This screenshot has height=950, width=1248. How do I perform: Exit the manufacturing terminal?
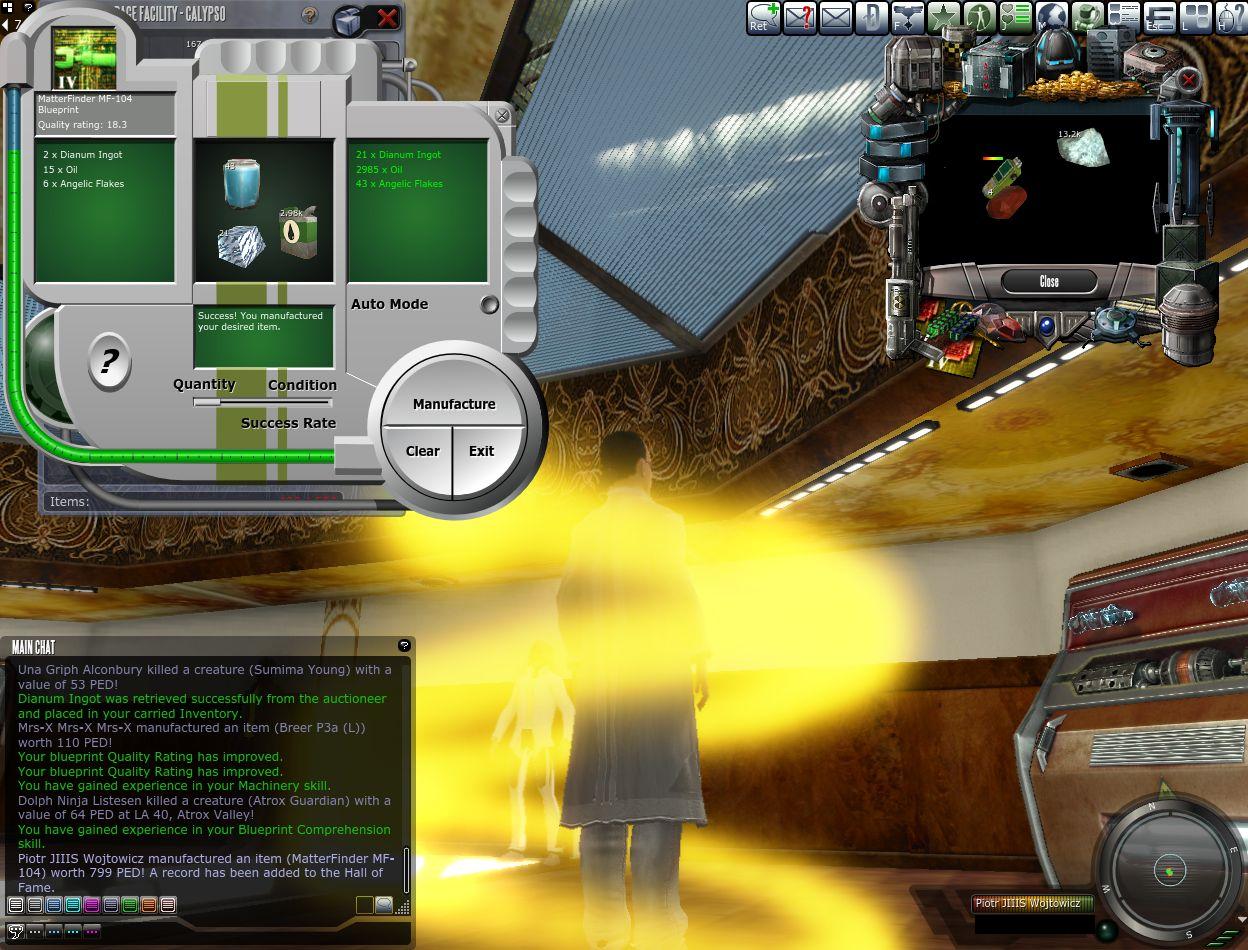pos(482,451)
